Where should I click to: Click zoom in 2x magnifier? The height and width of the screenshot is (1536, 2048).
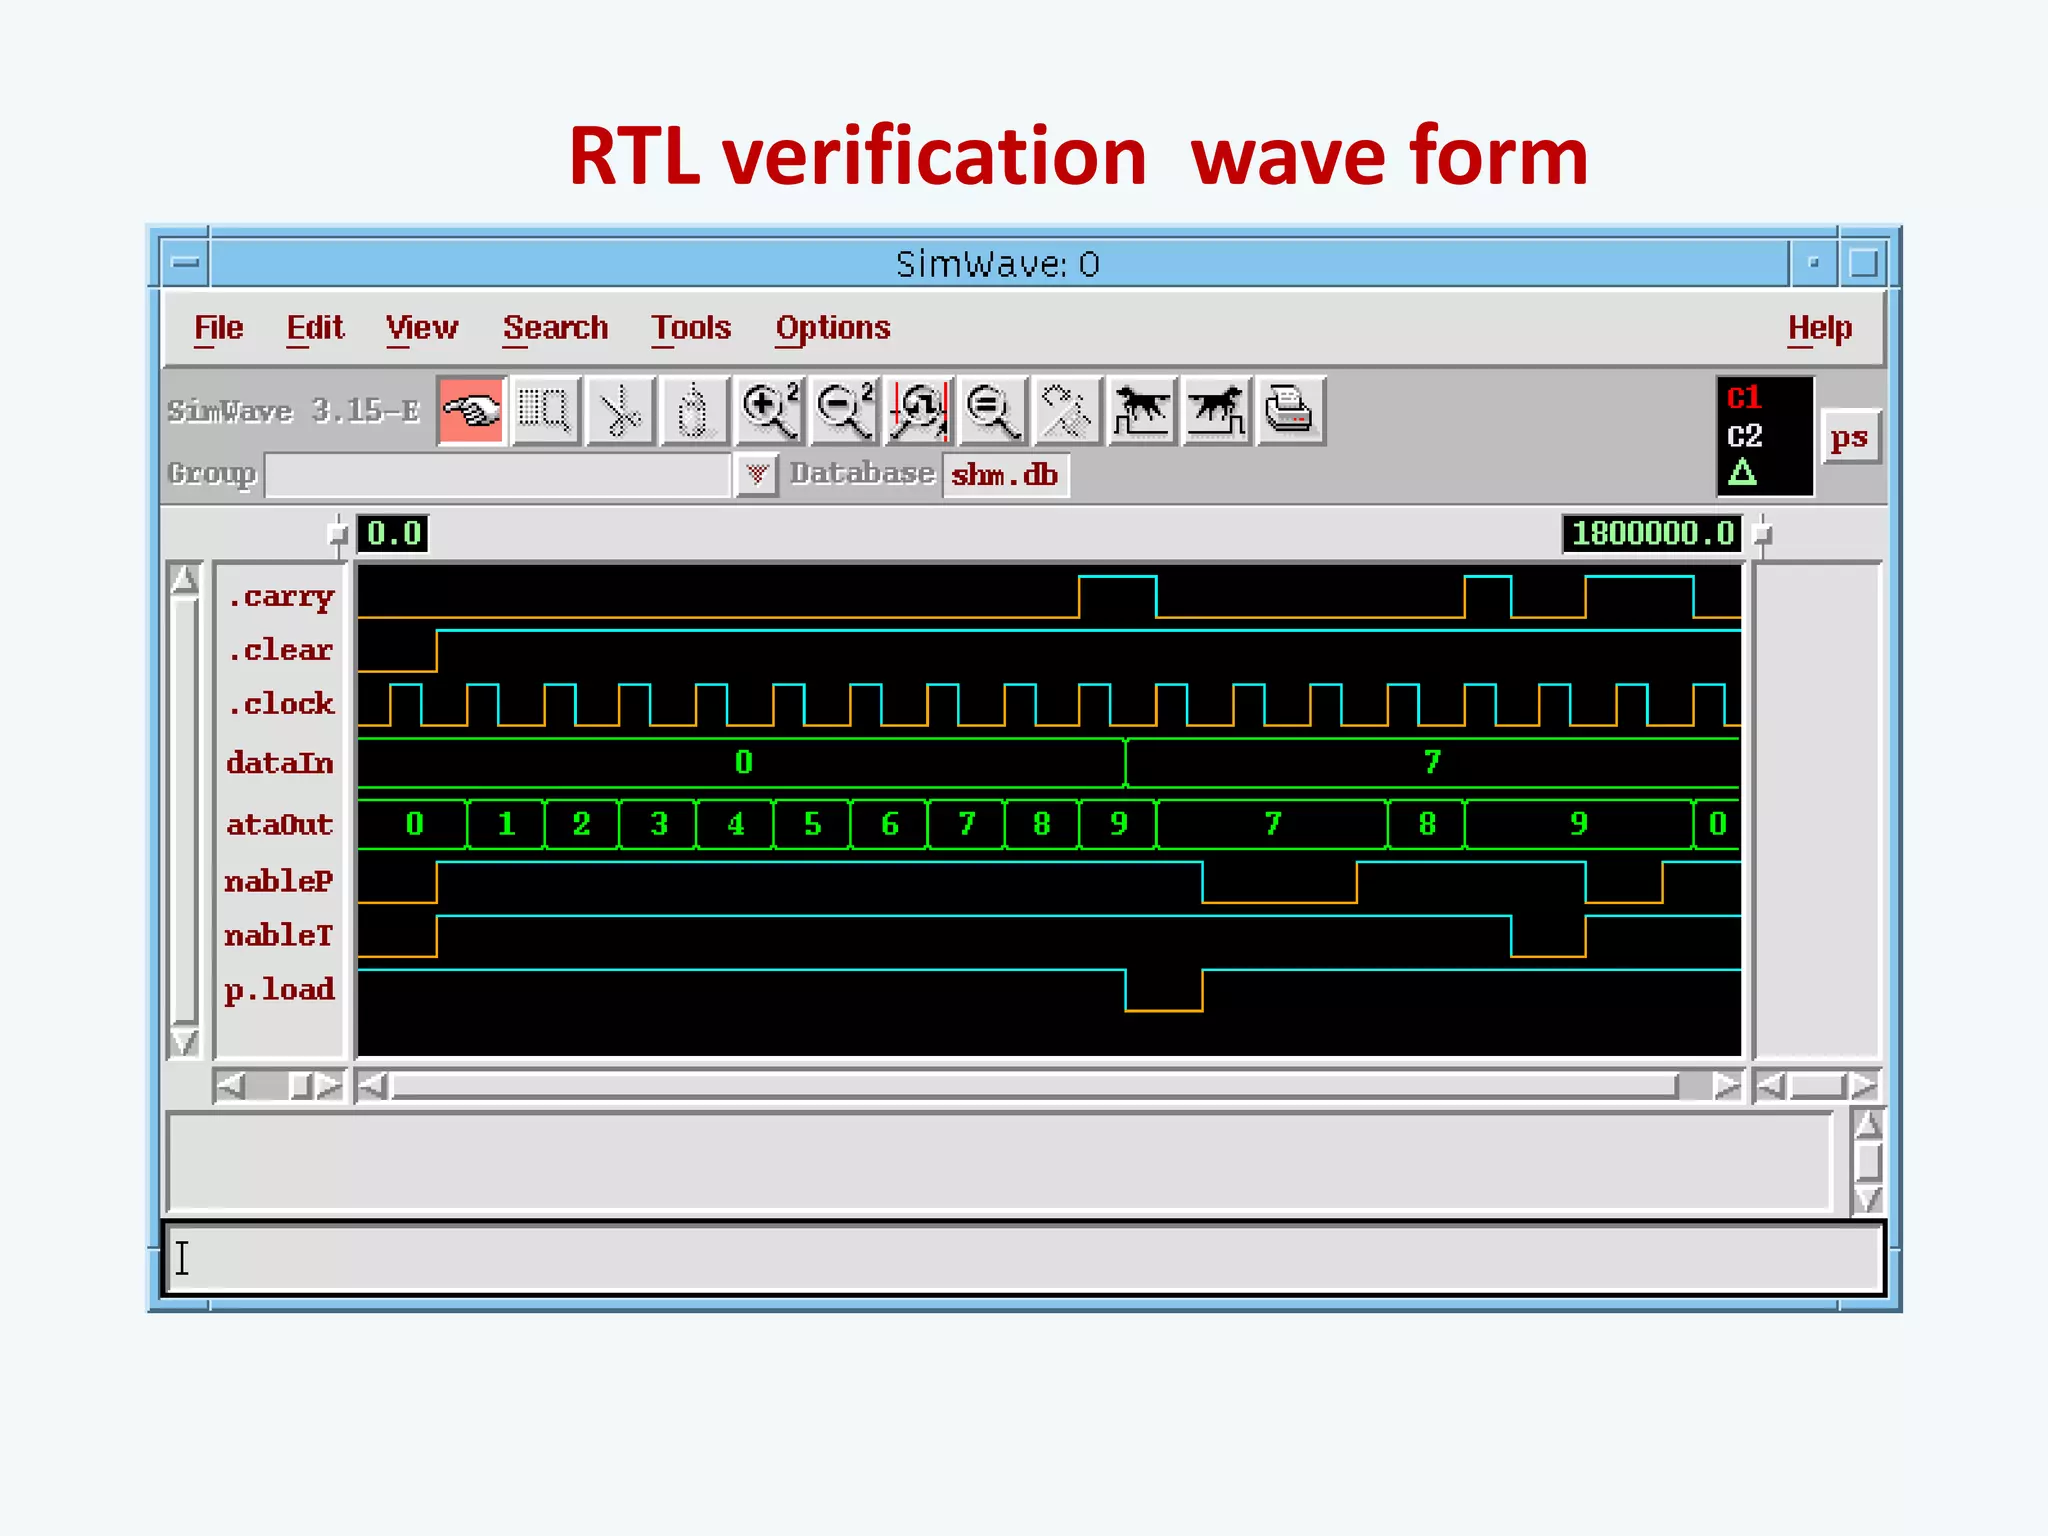point(769,410)
